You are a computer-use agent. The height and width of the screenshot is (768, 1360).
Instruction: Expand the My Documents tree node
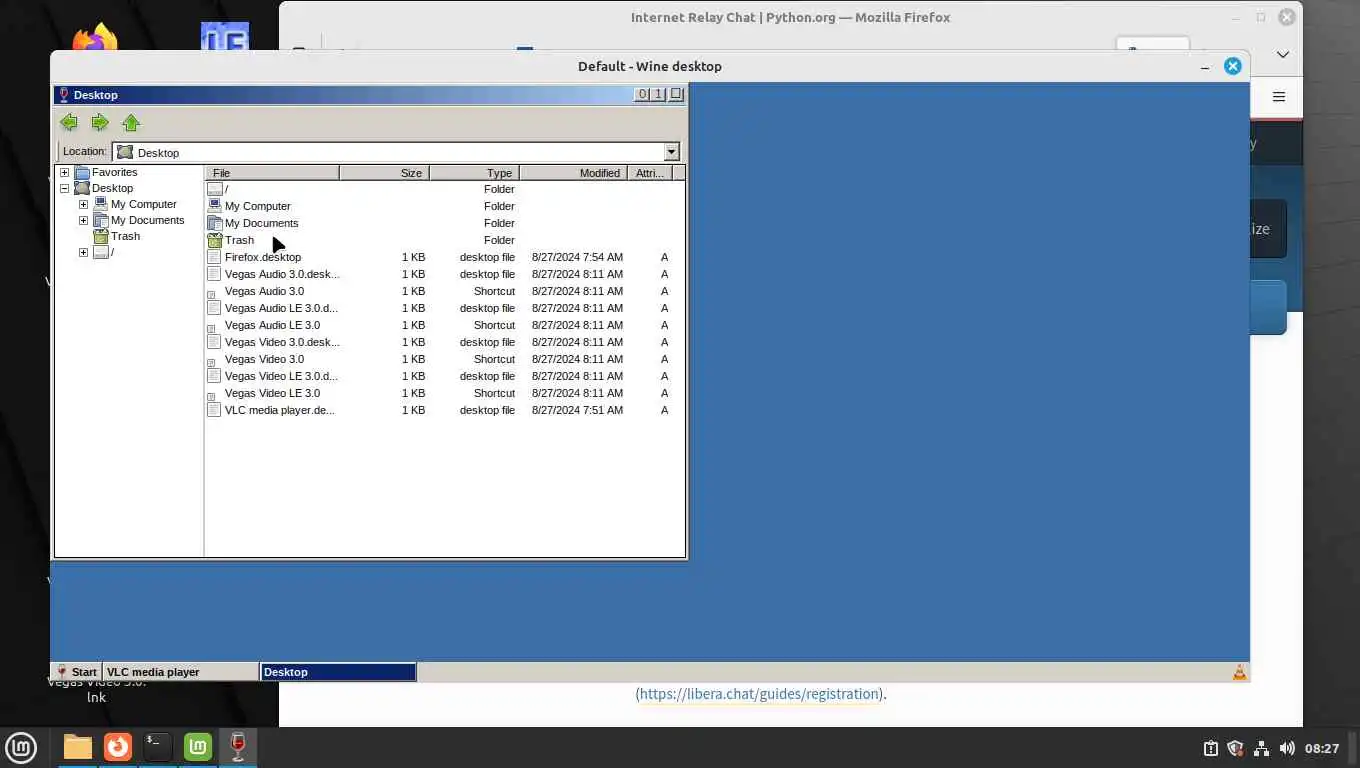point(84,220)
